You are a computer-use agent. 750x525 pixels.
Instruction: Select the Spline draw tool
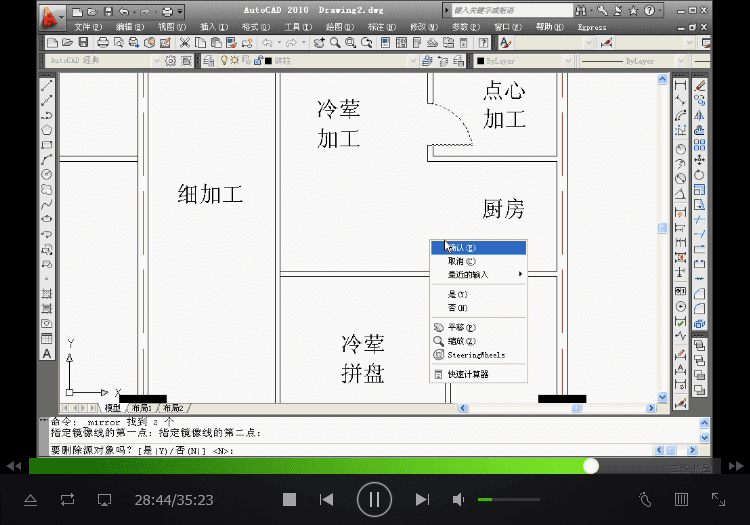click(46, 205)
